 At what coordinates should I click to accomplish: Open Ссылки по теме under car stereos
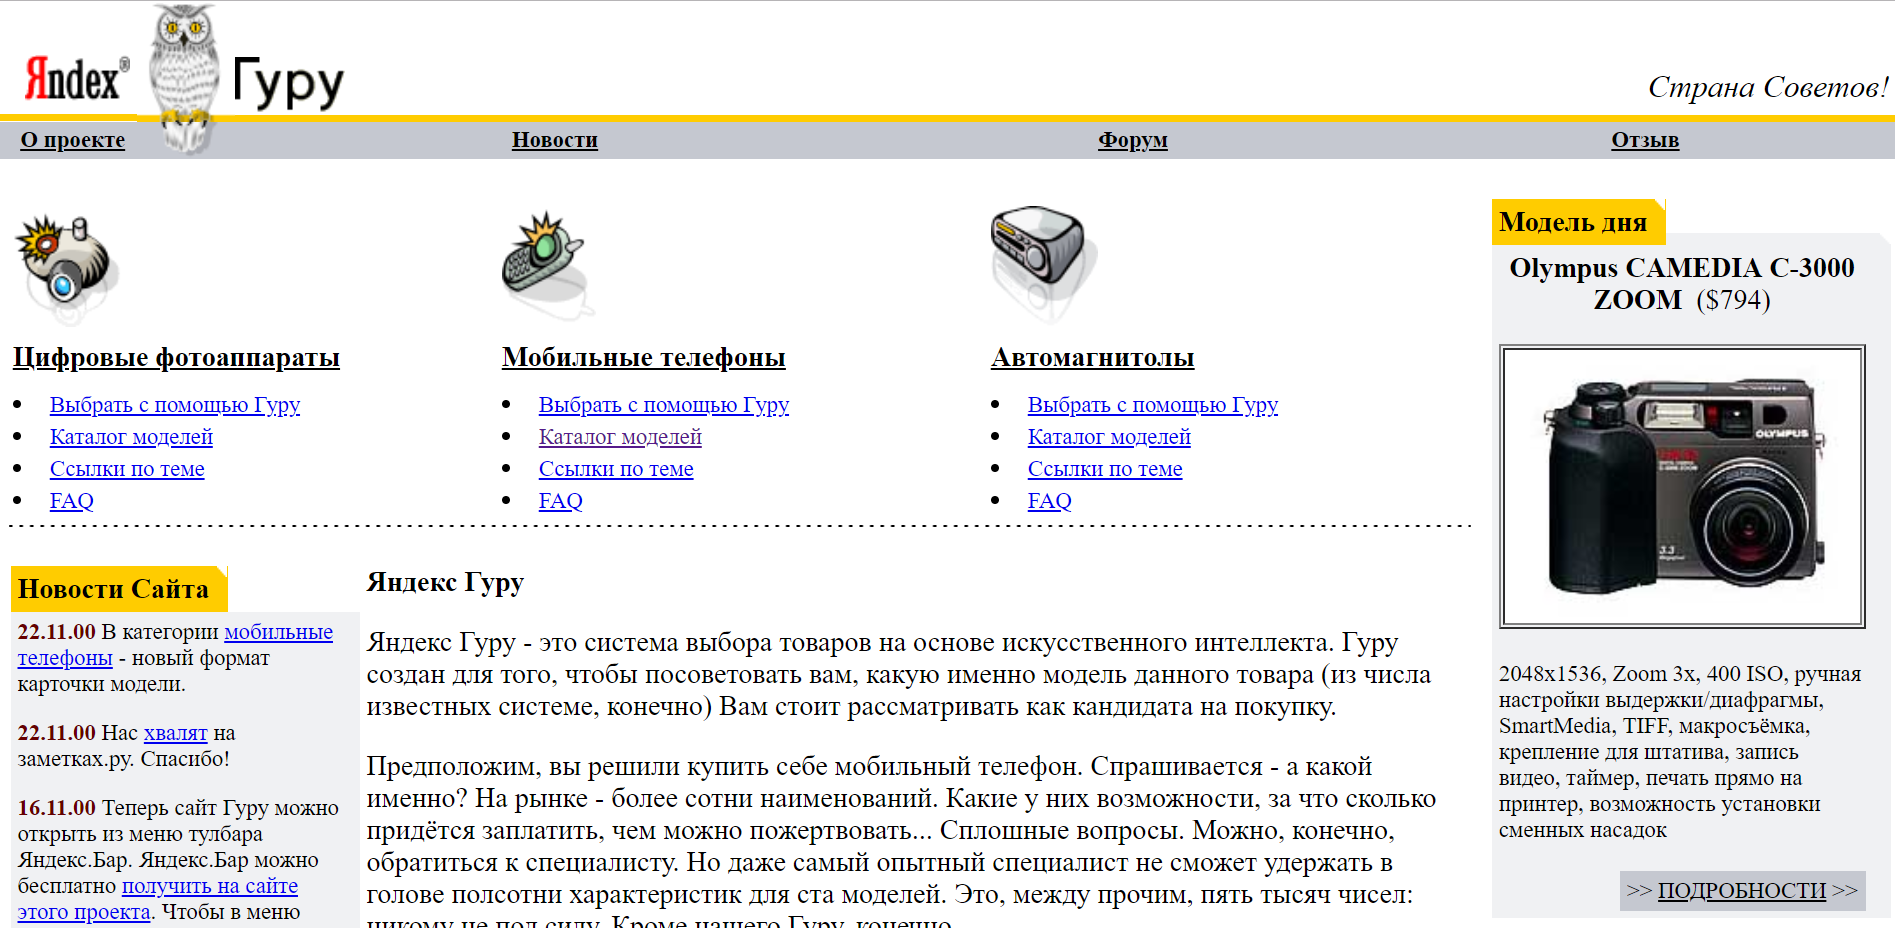coord(1105,469)
